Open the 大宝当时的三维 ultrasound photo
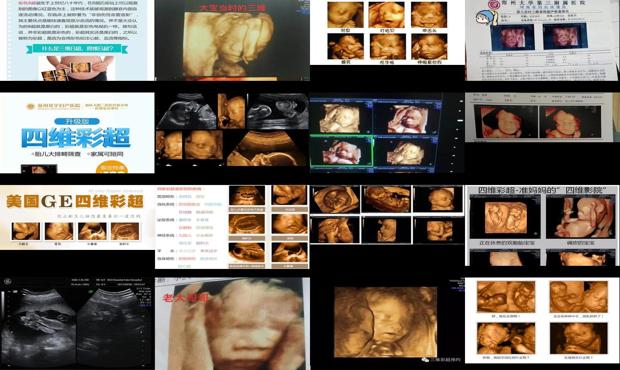 coord(232,40)
